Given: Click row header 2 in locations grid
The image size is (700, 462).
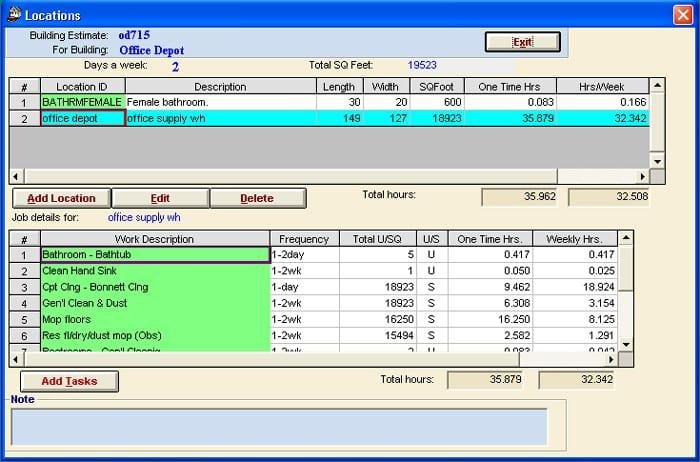Looking at the screenshot, I should 25,119.
